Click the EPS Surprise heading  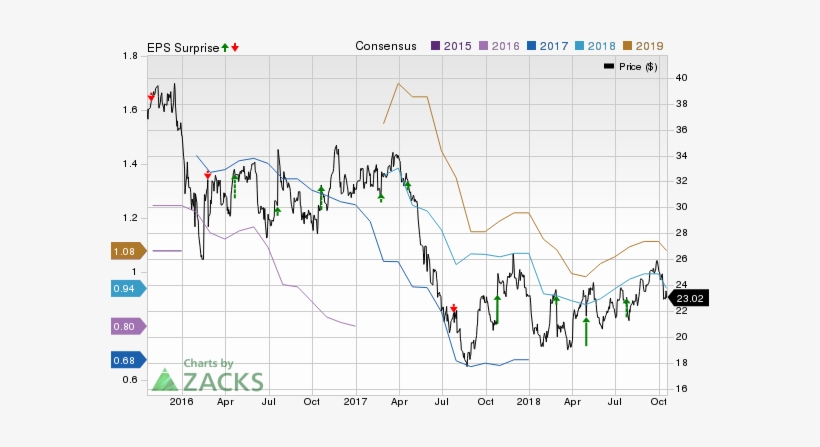(183, 48)
